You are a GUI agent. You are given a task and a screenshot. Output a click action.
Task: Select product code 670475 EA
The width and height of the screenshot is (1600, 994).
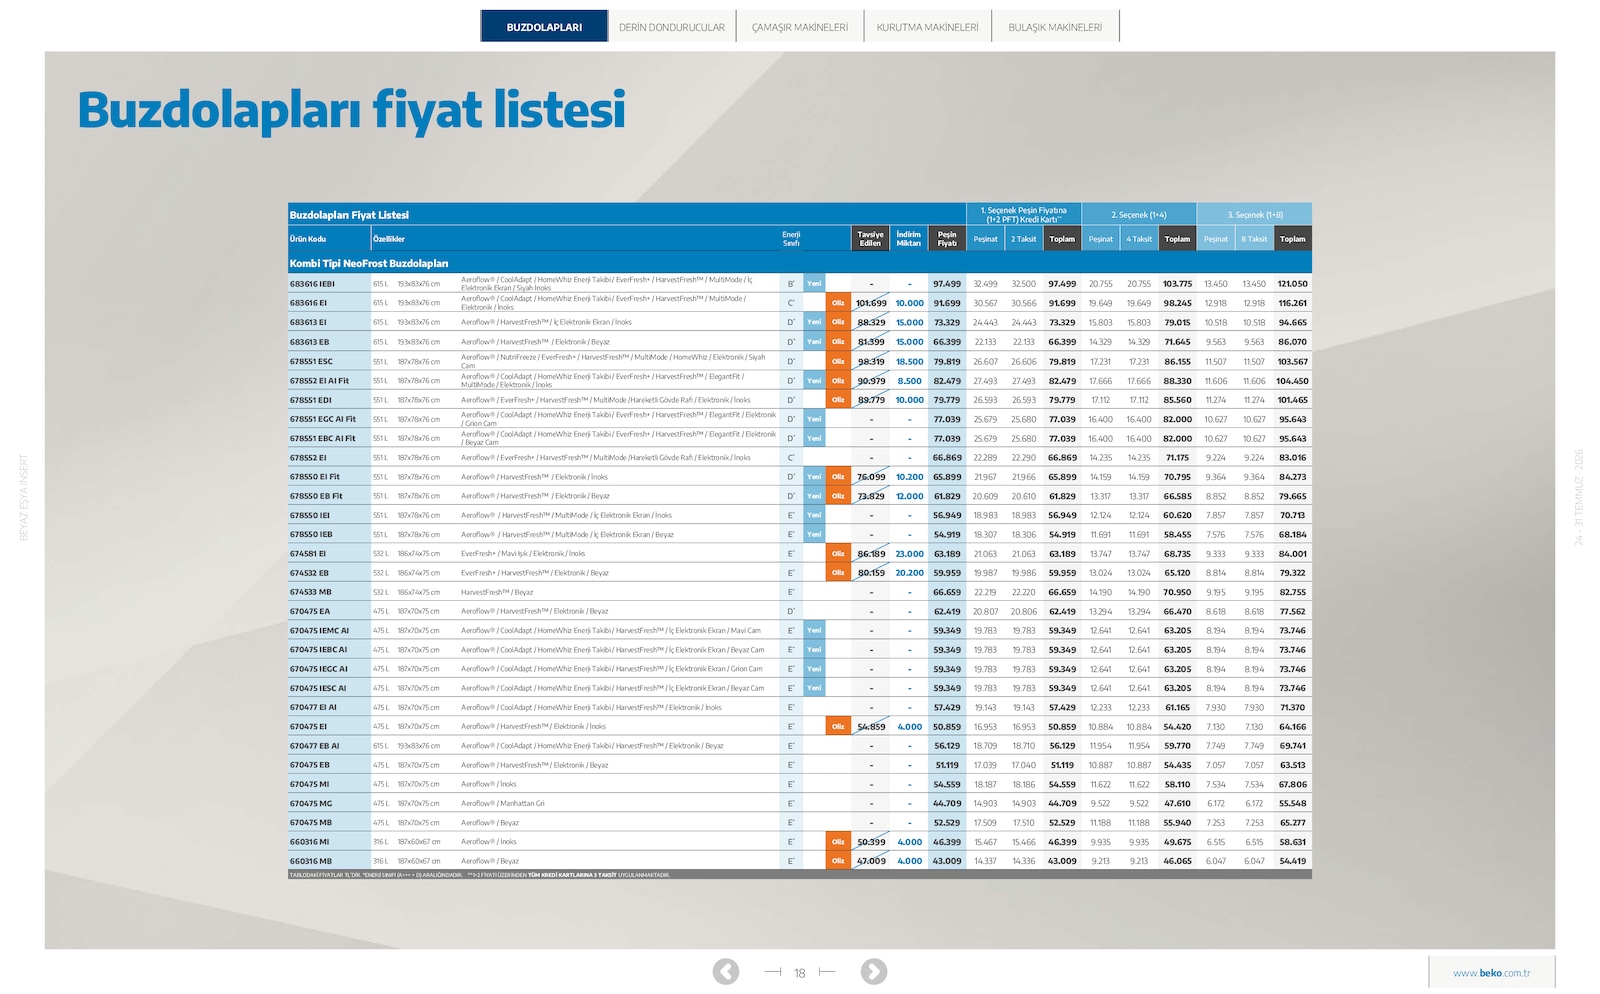[310, 611]
